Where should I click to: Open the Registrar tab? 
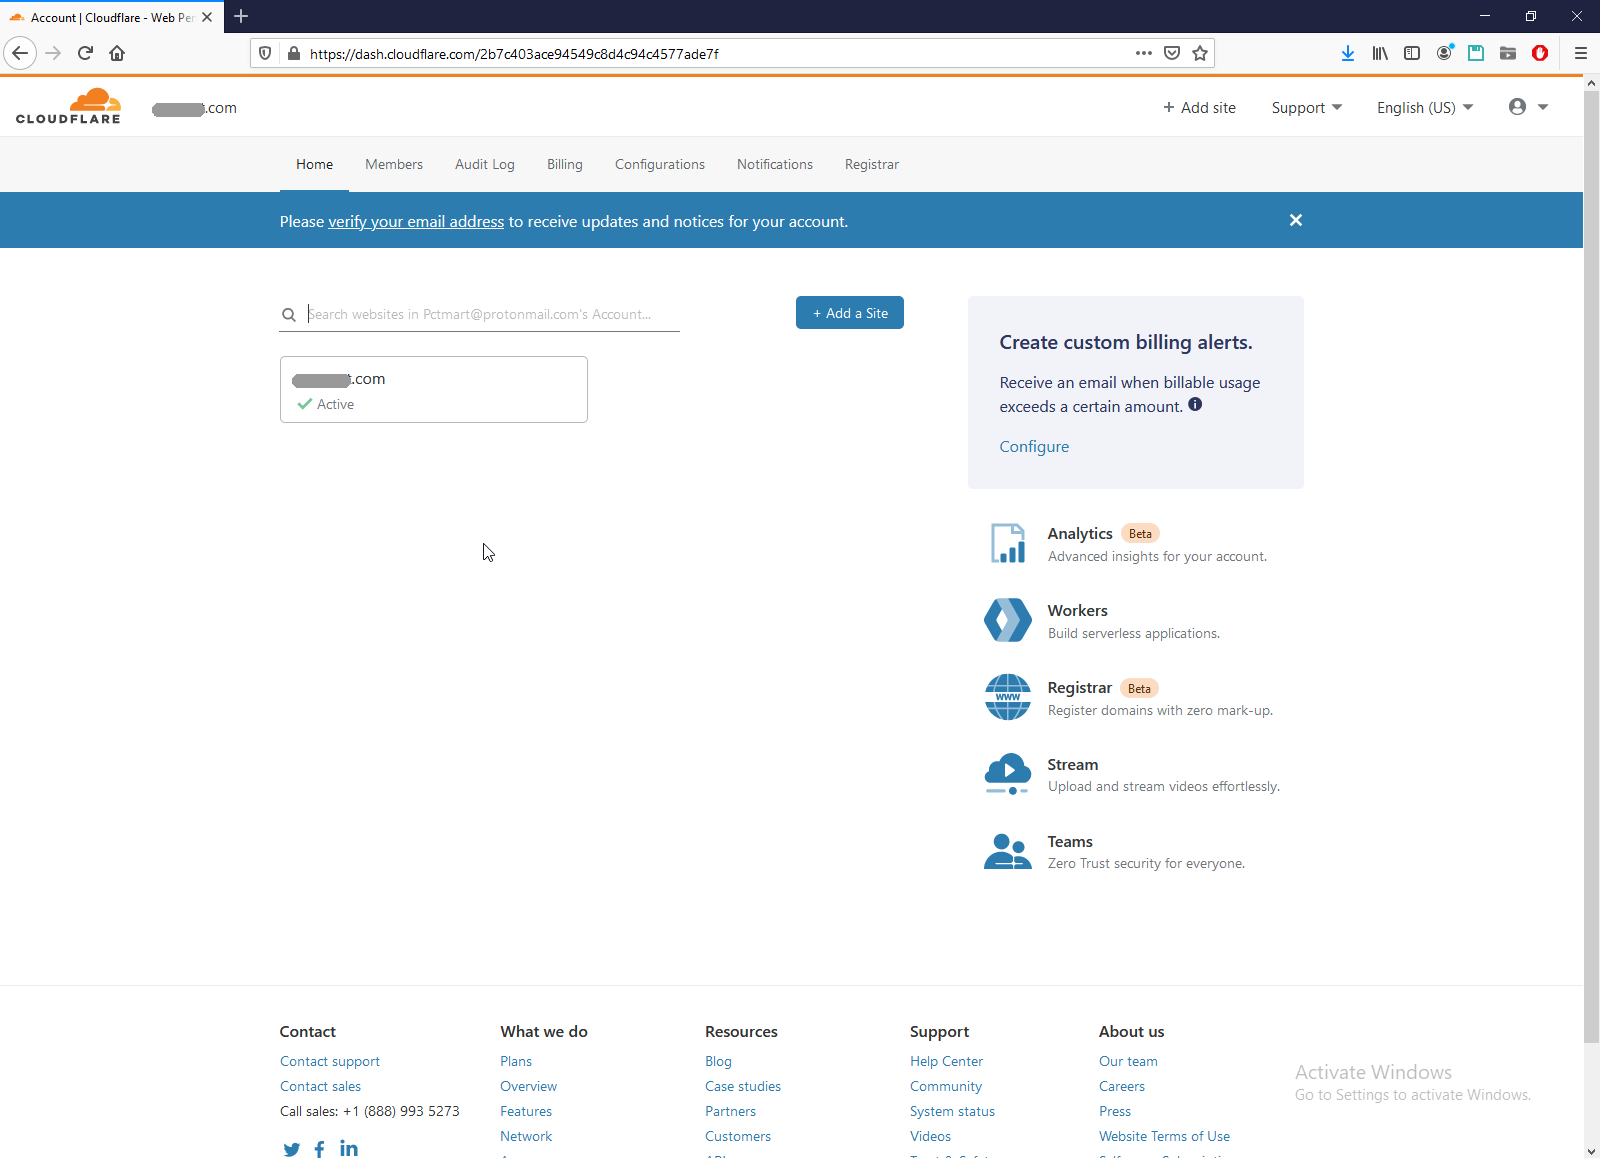point(872,164)
